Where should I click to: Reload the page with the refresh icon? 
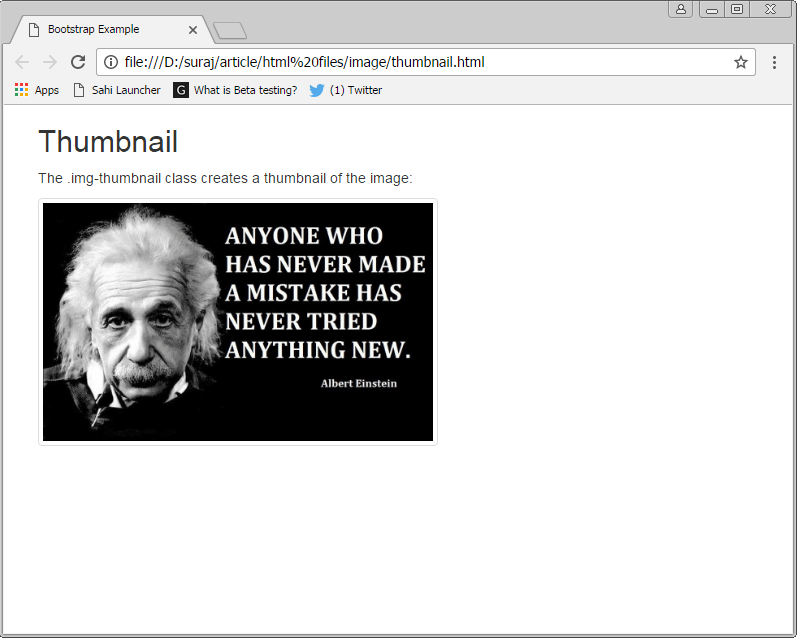(77, 62)
